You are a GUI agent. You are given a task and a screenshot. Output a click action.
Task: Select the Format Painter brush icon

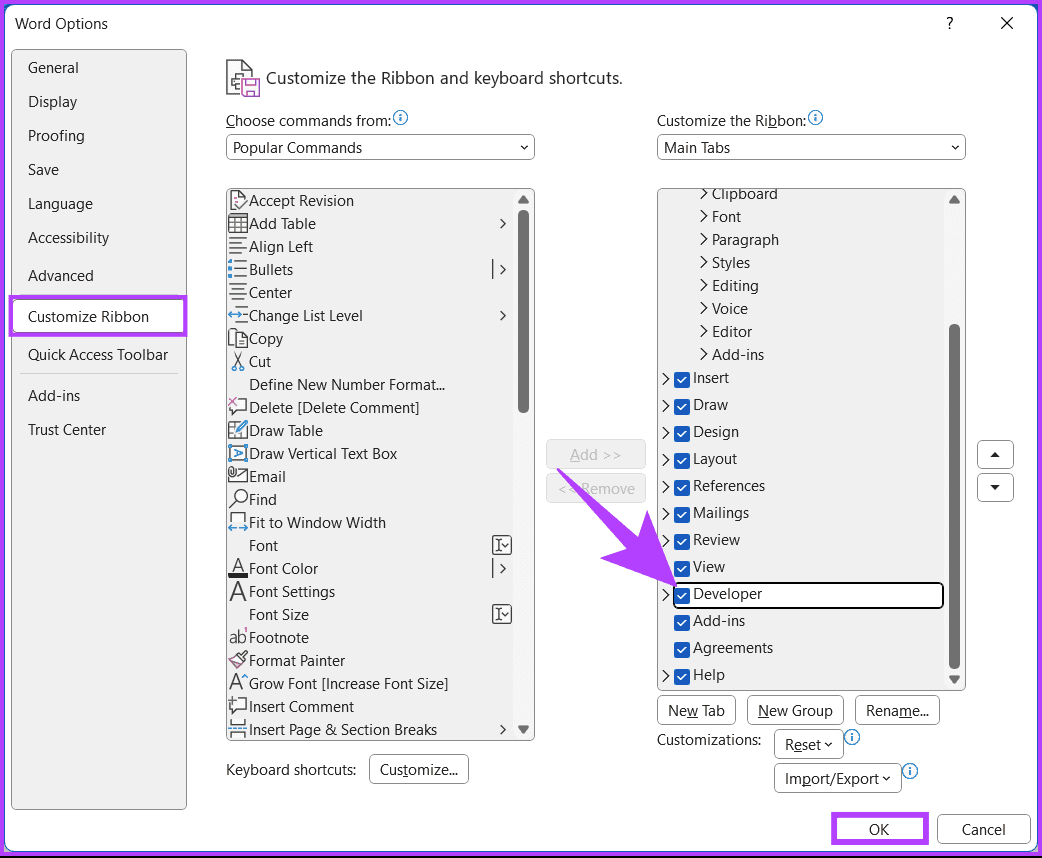click(238, 660)
